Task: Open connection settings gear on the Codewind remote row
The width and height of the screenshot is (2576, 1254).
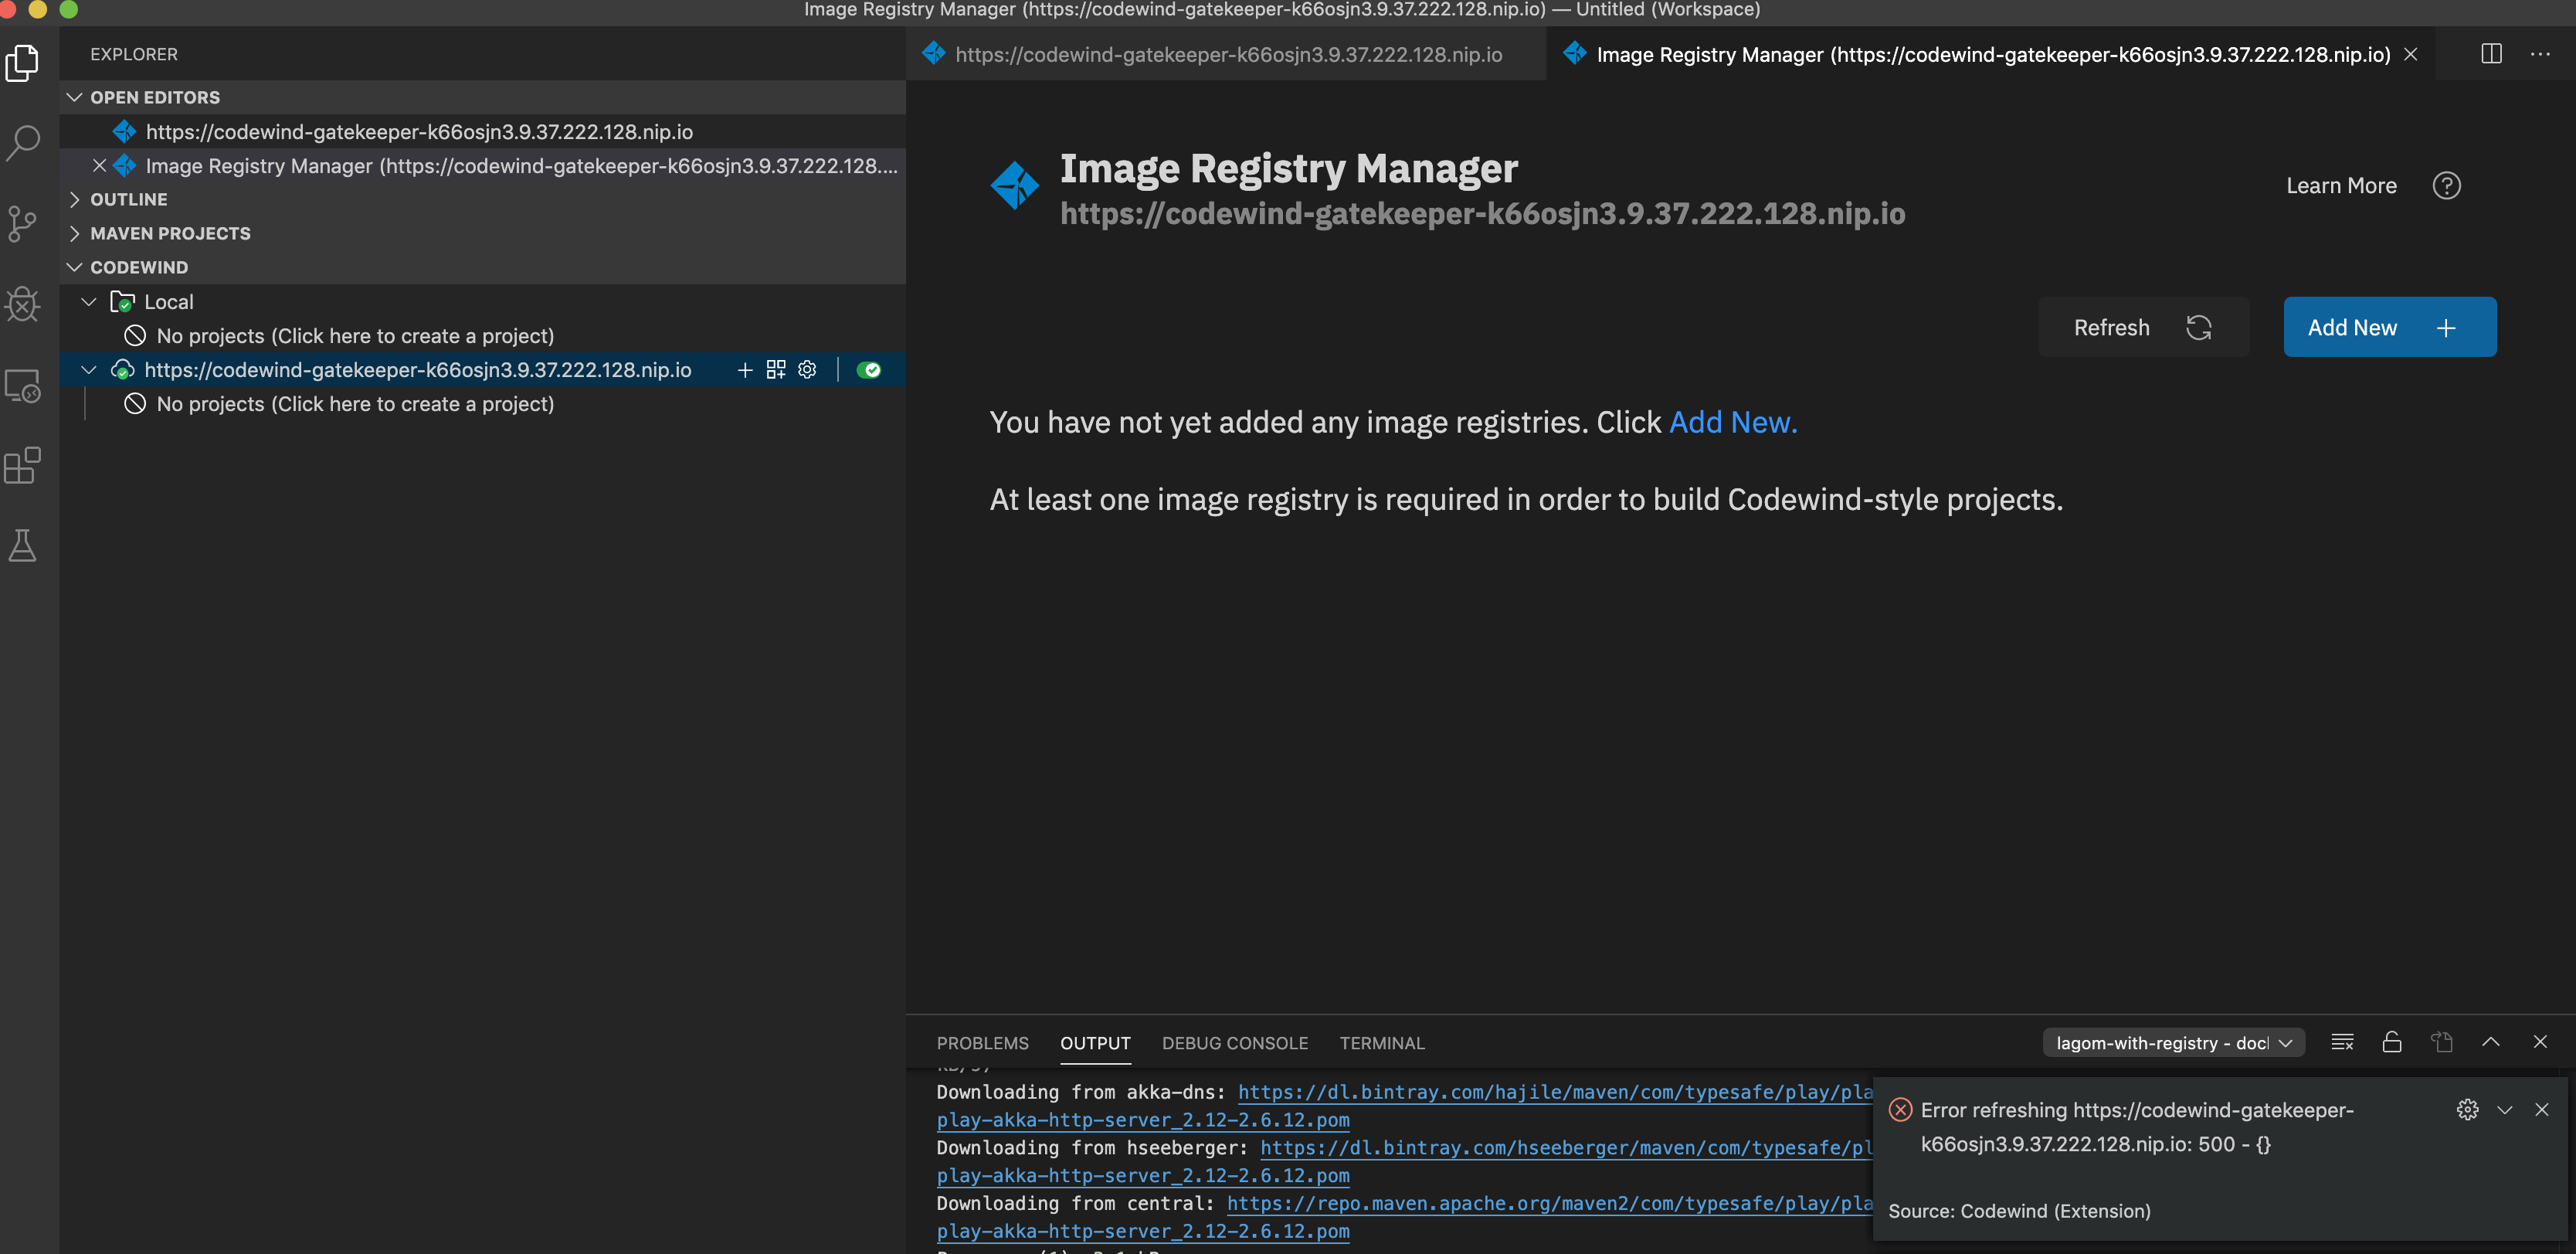Action: [x=807, y=369]
